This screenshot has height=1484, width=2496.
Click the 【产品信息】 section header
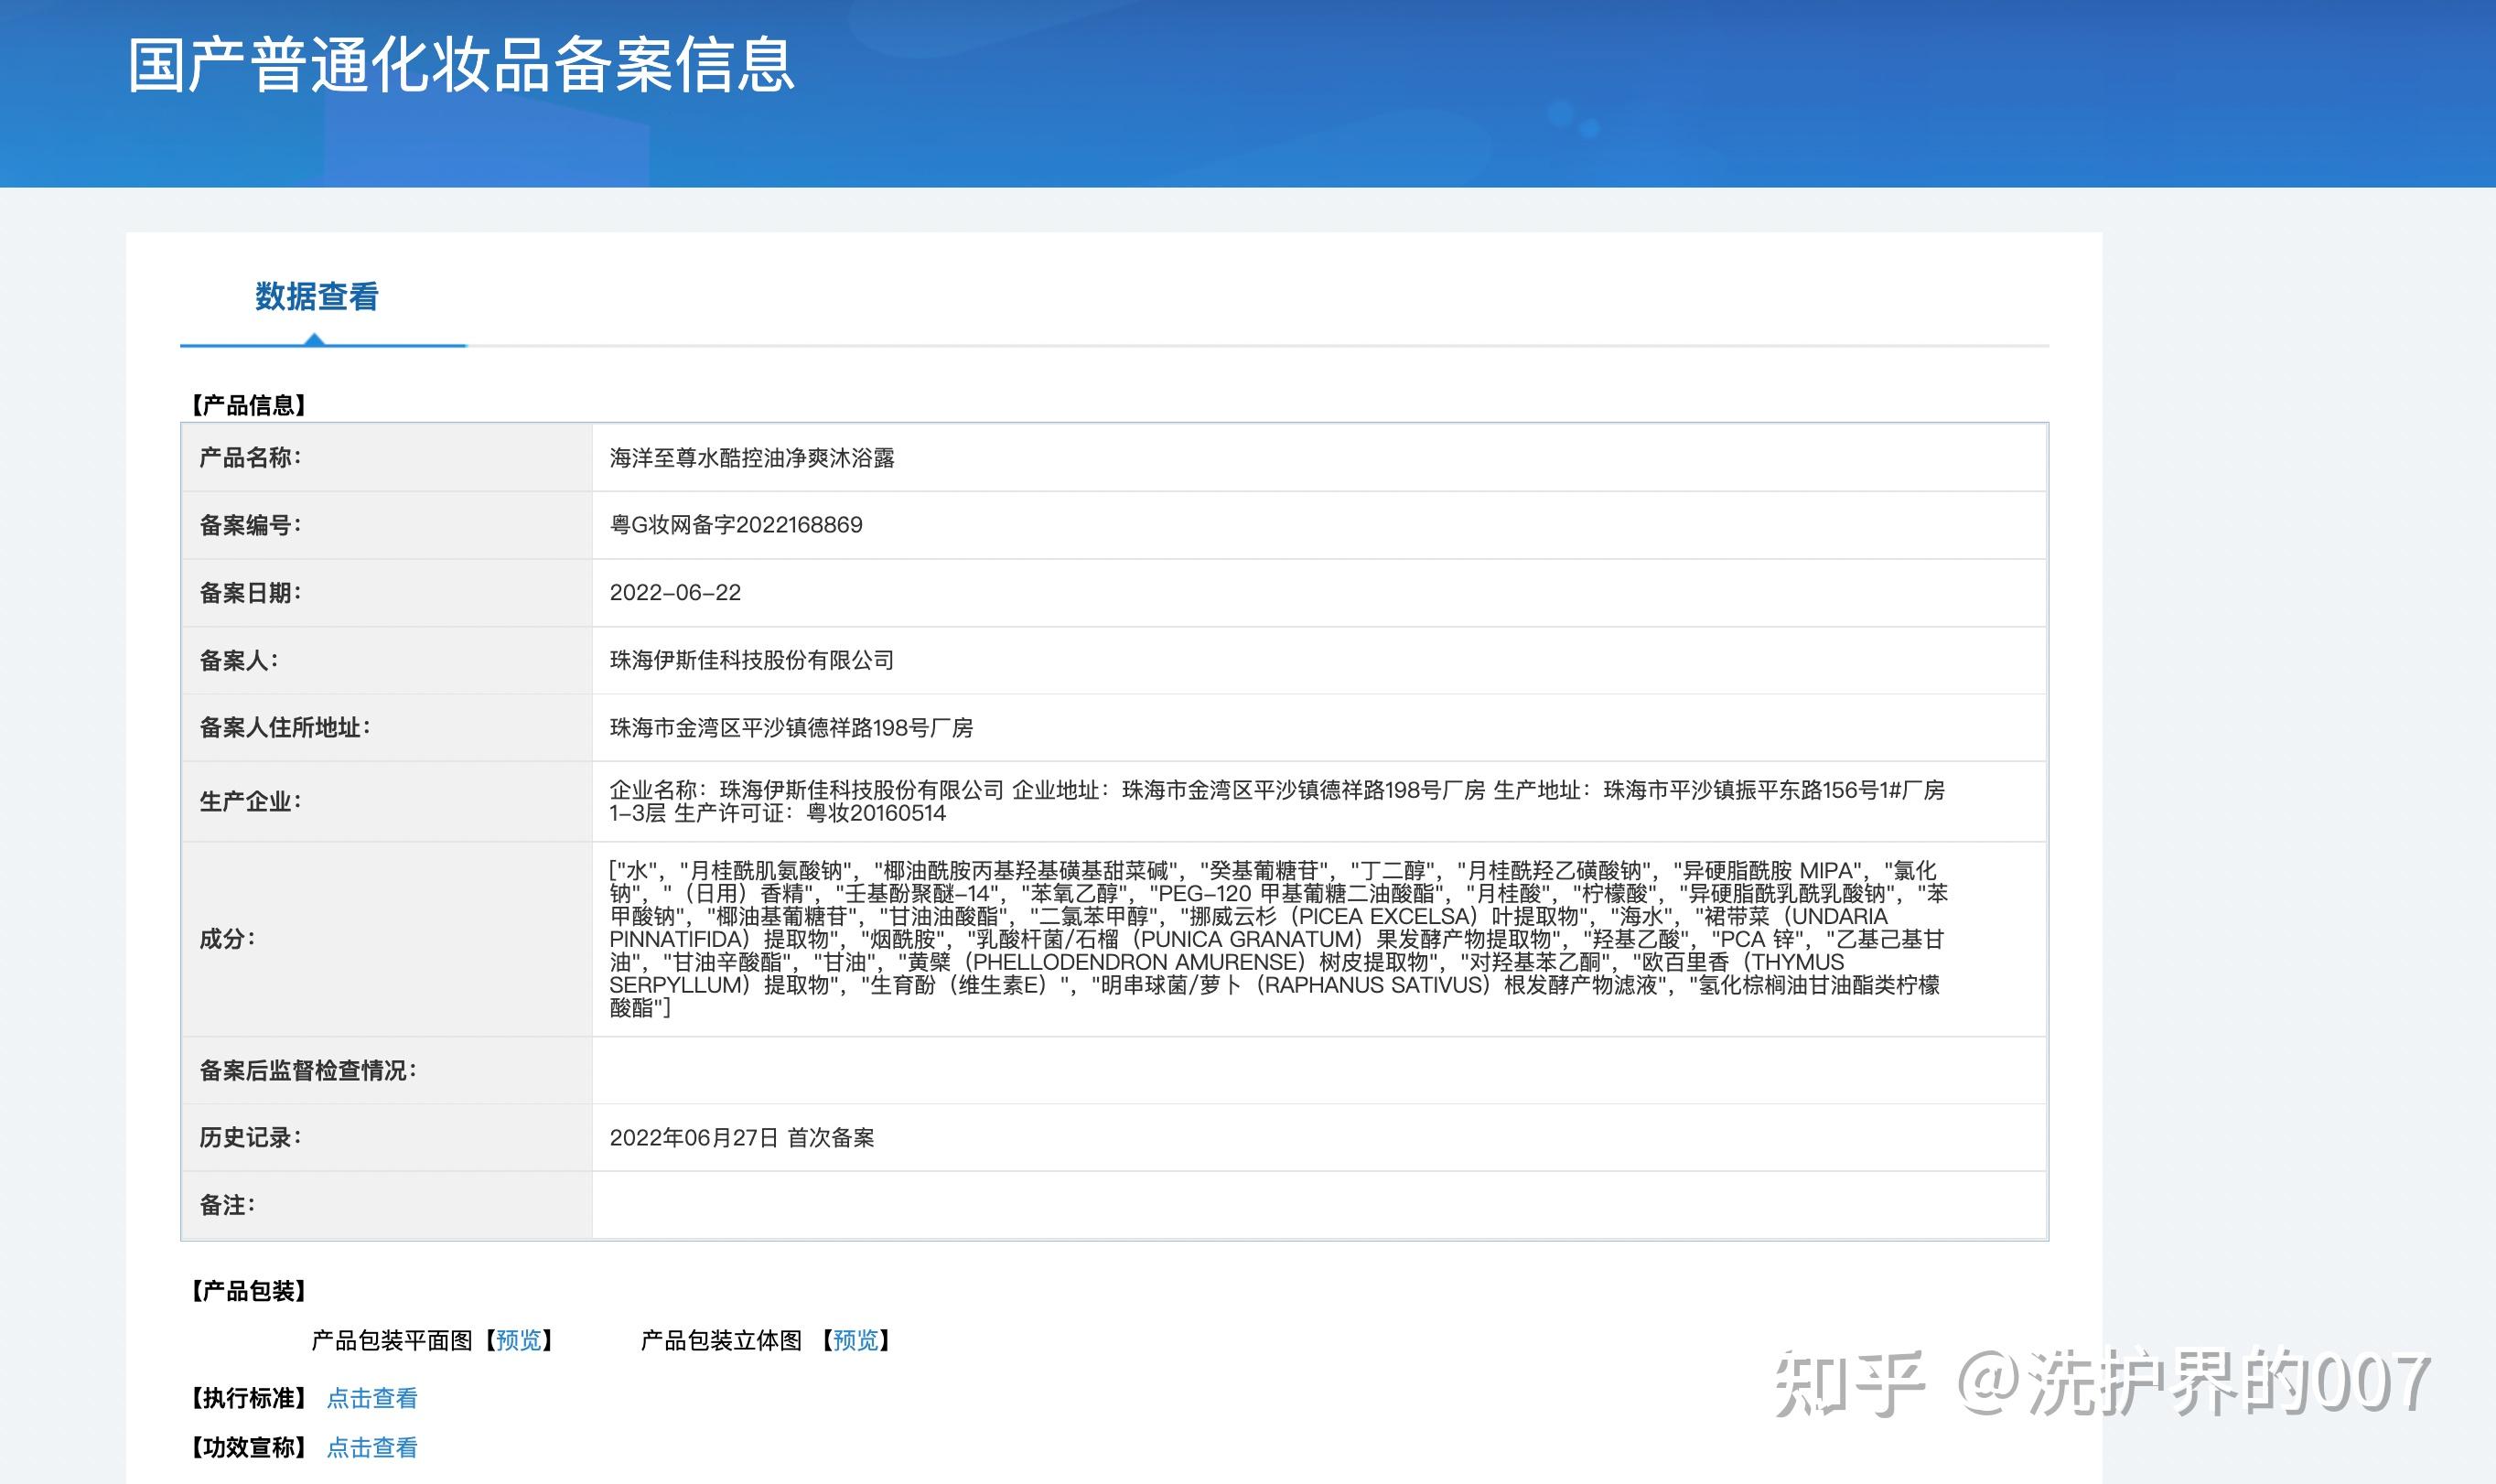tap(248, 405)
